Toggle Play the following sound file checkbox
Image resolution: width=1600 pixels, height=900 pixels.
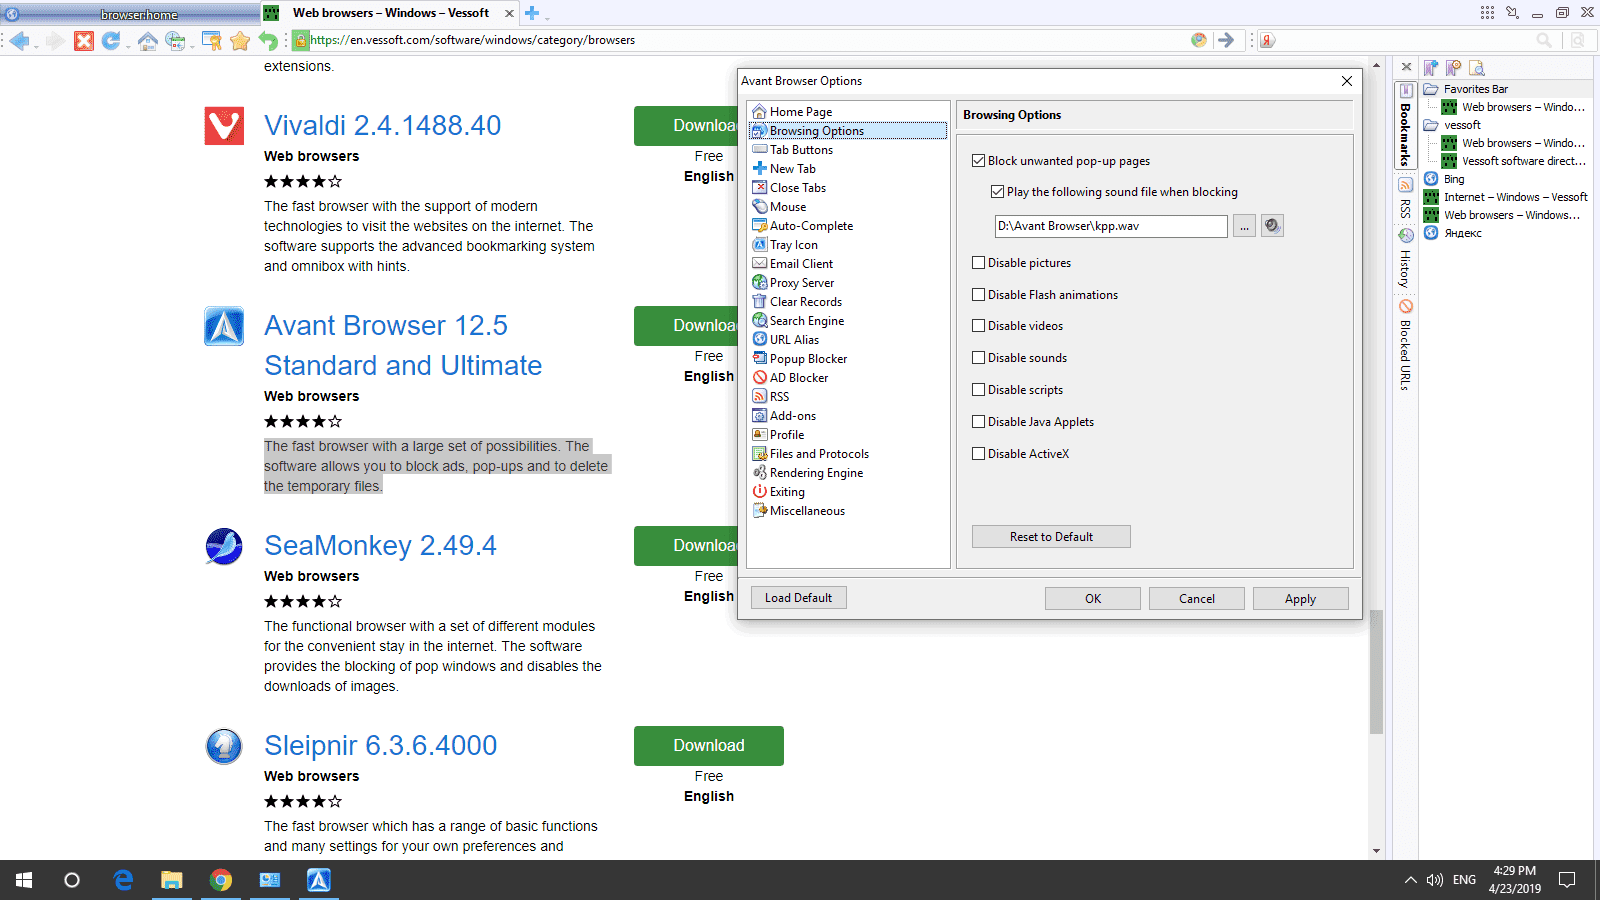tap(997, 191)
